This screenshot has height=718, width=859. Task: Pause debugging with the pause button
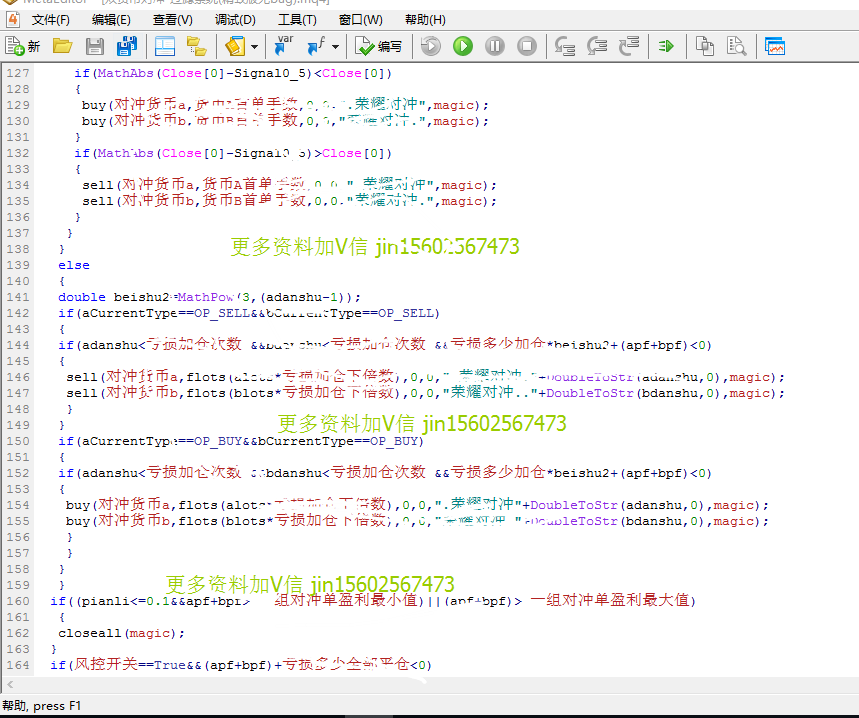click(x=495, y=47)
